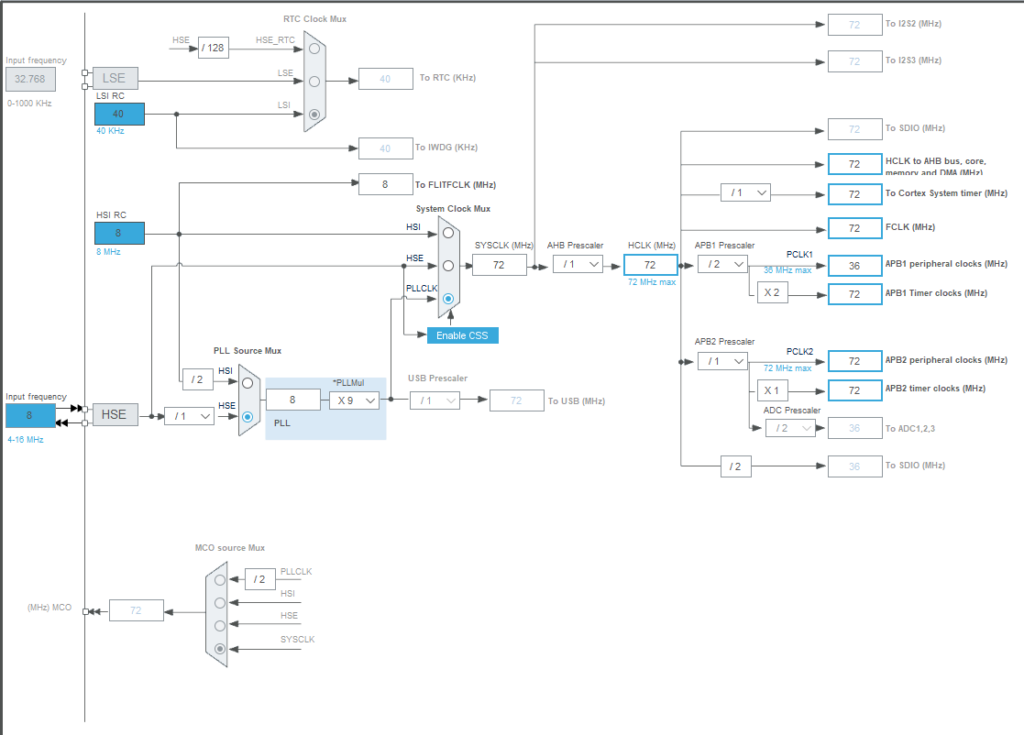Open the HSE /1 divider dropdown
This screenshot has width=1024, height=735.
pos(189,416)
